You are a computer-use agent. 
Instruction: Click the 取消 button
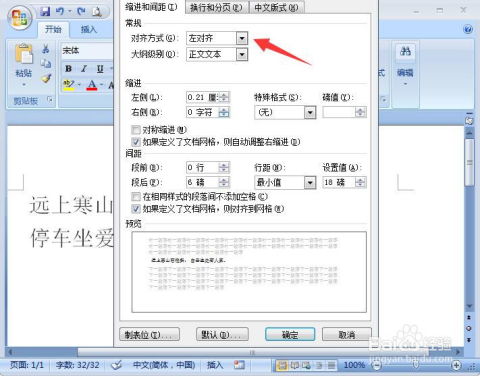point(347,335)
